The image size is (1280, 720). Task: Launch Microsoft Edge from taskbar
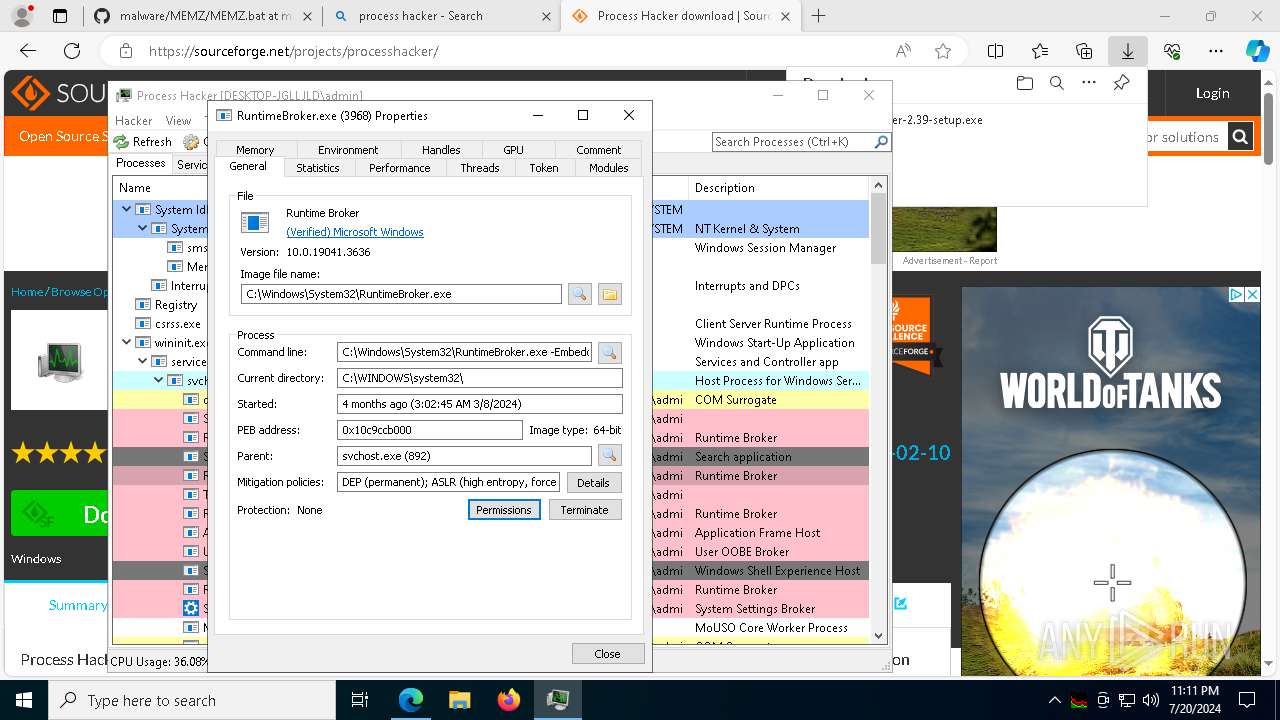click(411, 700)
